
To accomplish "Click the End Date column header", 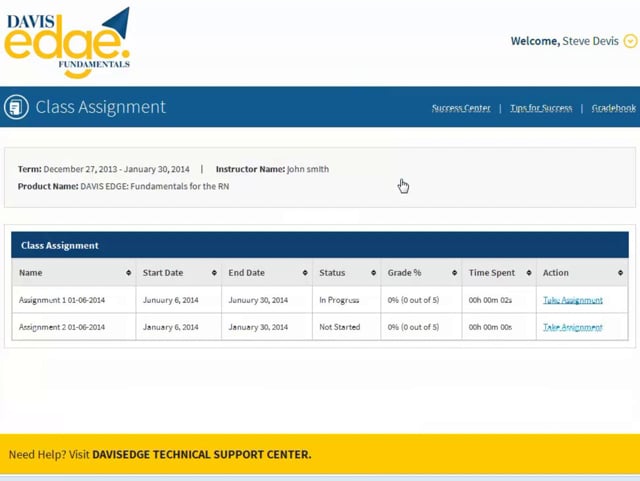I will [267, 273].
